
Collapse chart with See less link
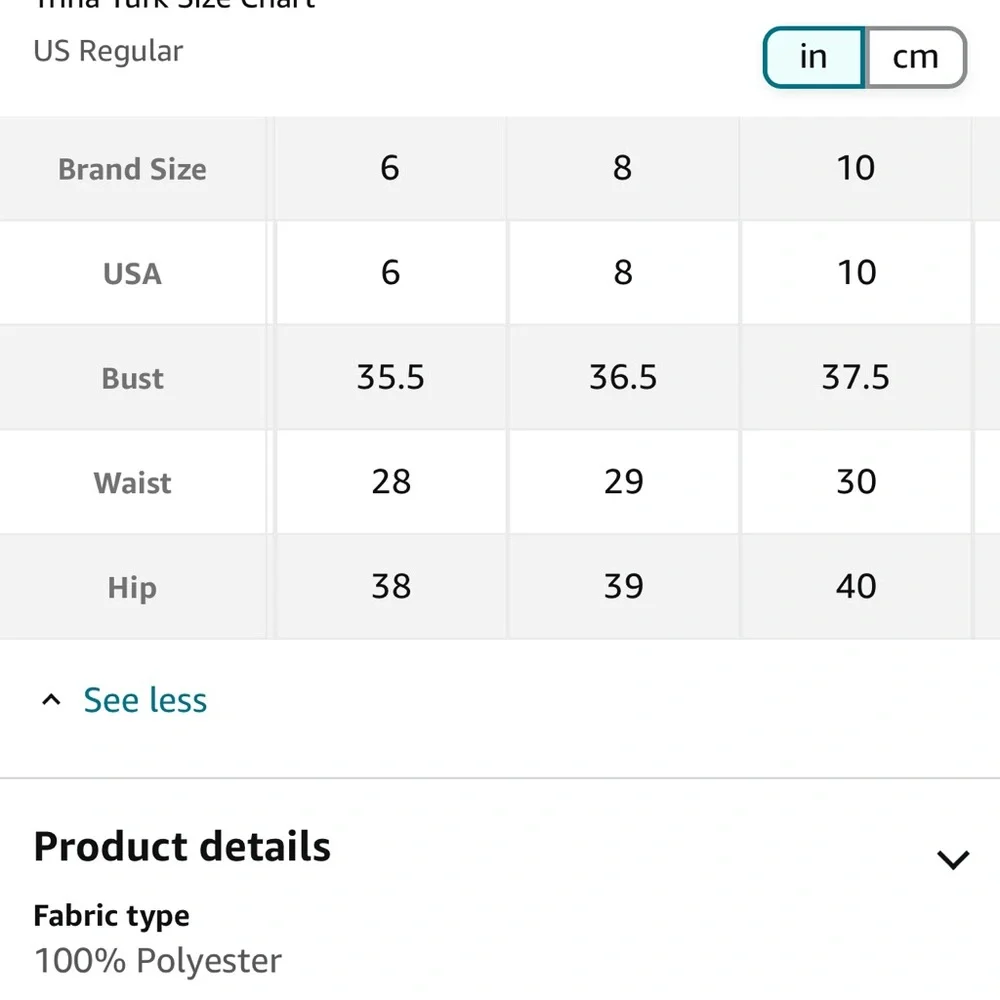[145, 700]
